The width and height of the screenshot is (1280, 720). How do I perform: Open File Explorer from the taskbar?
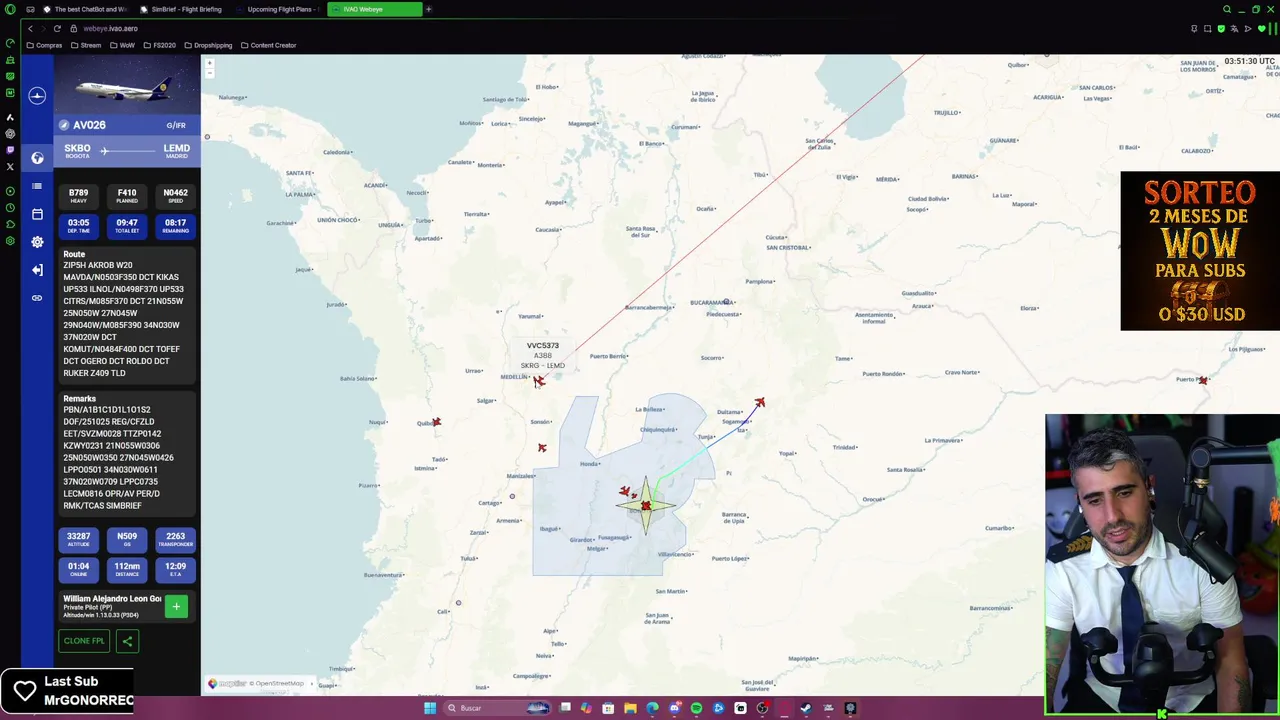click(630, 708)
